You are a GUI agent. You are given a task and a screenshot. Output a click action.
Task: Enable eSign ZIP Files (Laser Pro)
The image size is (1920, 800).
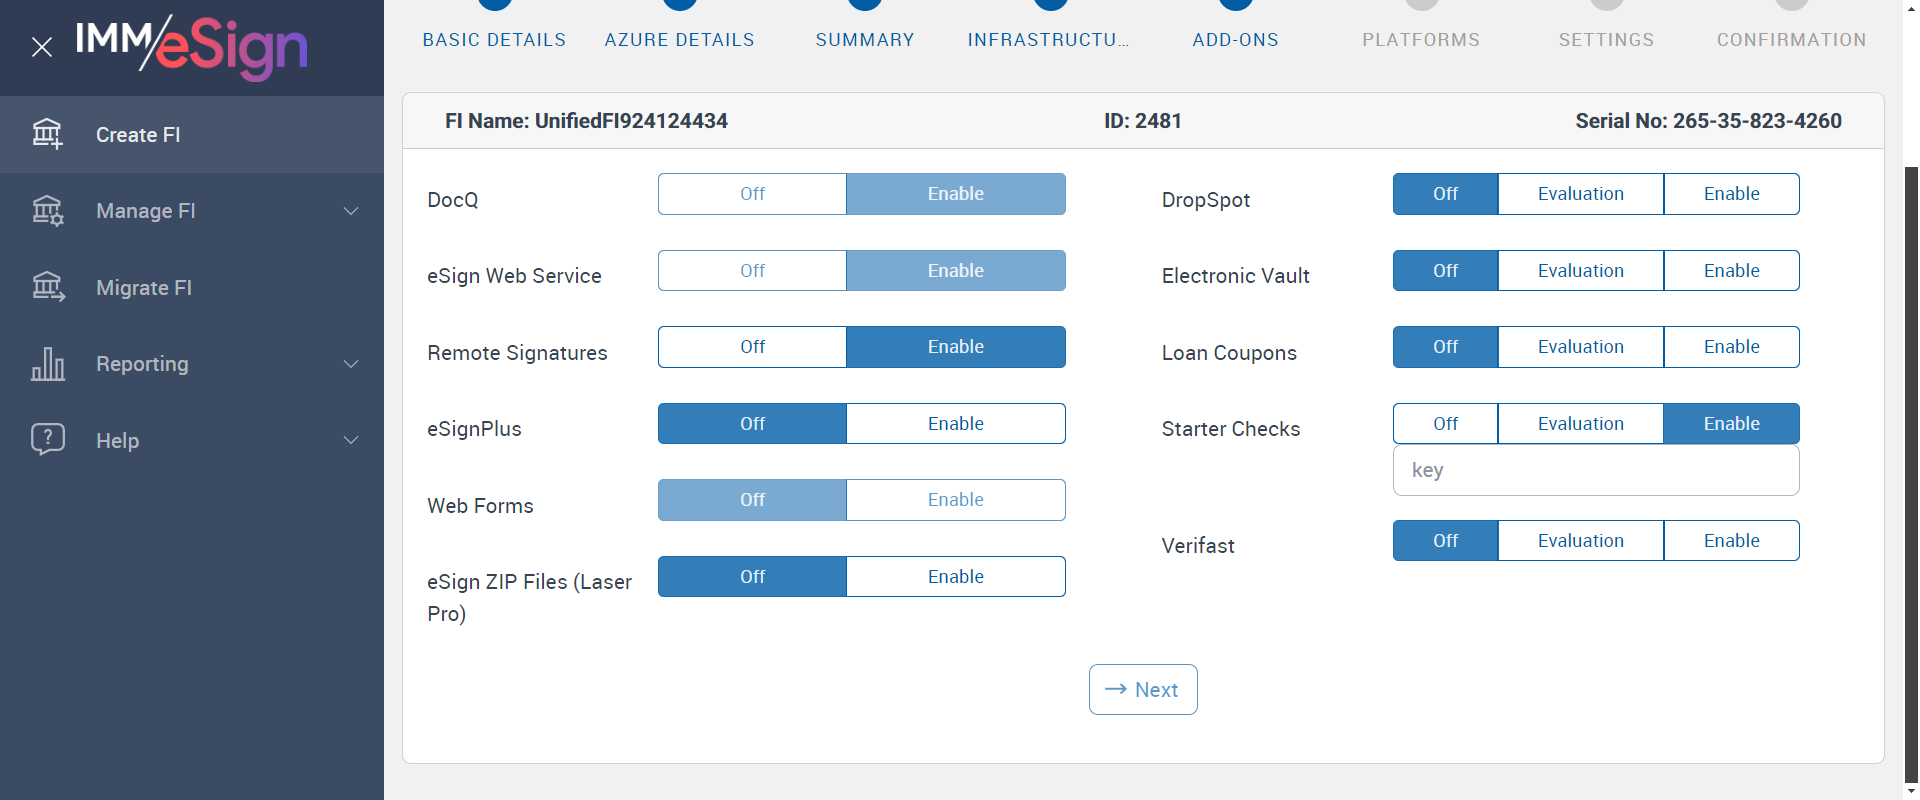coord(956,577)
